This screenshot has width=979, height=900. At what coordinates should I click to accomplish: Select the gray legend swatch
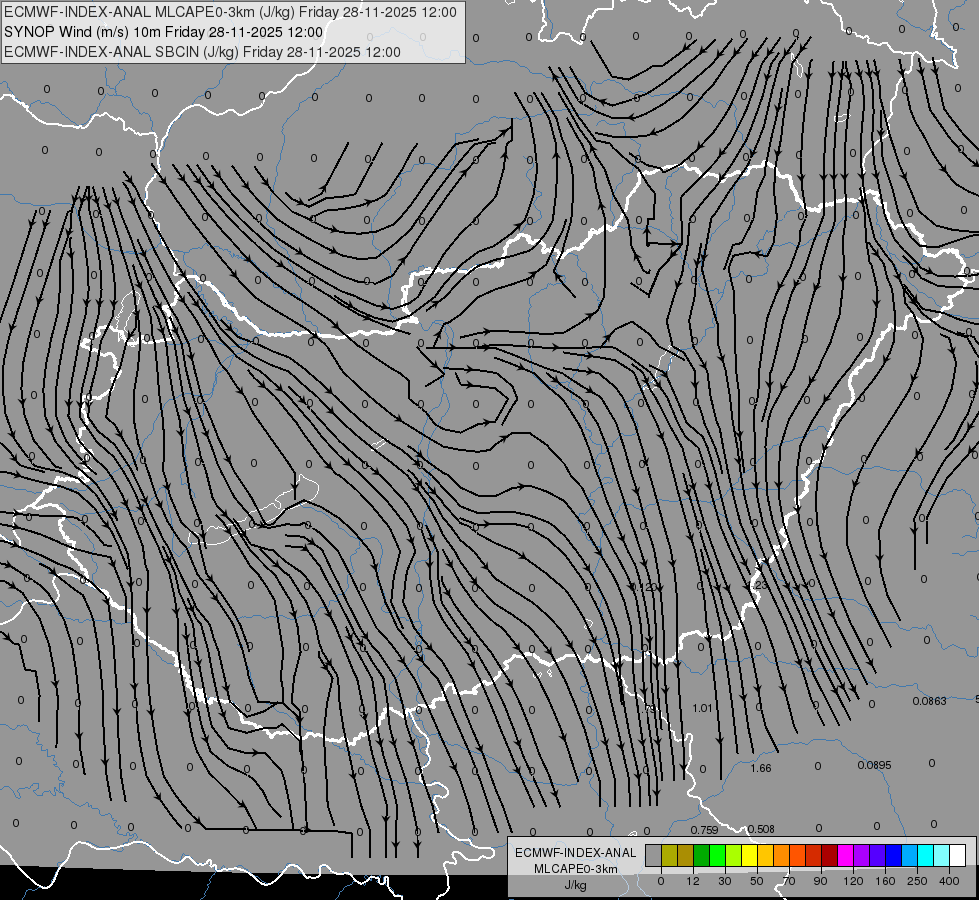click(654, 856)
